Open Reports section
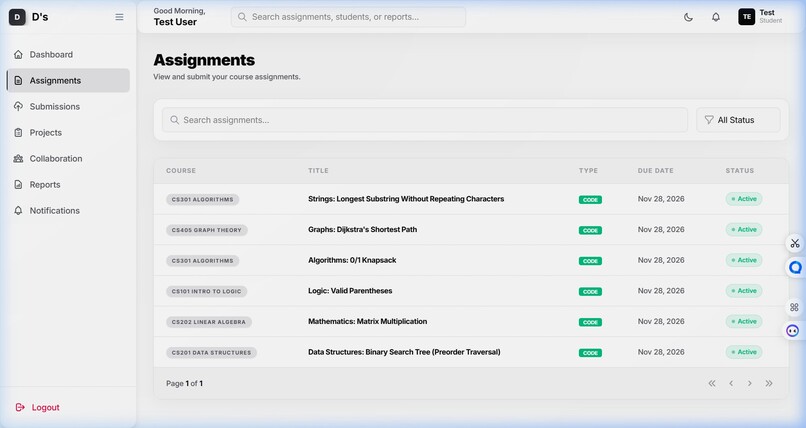This screenshot has height=428, width=806. tap(68, 184)
